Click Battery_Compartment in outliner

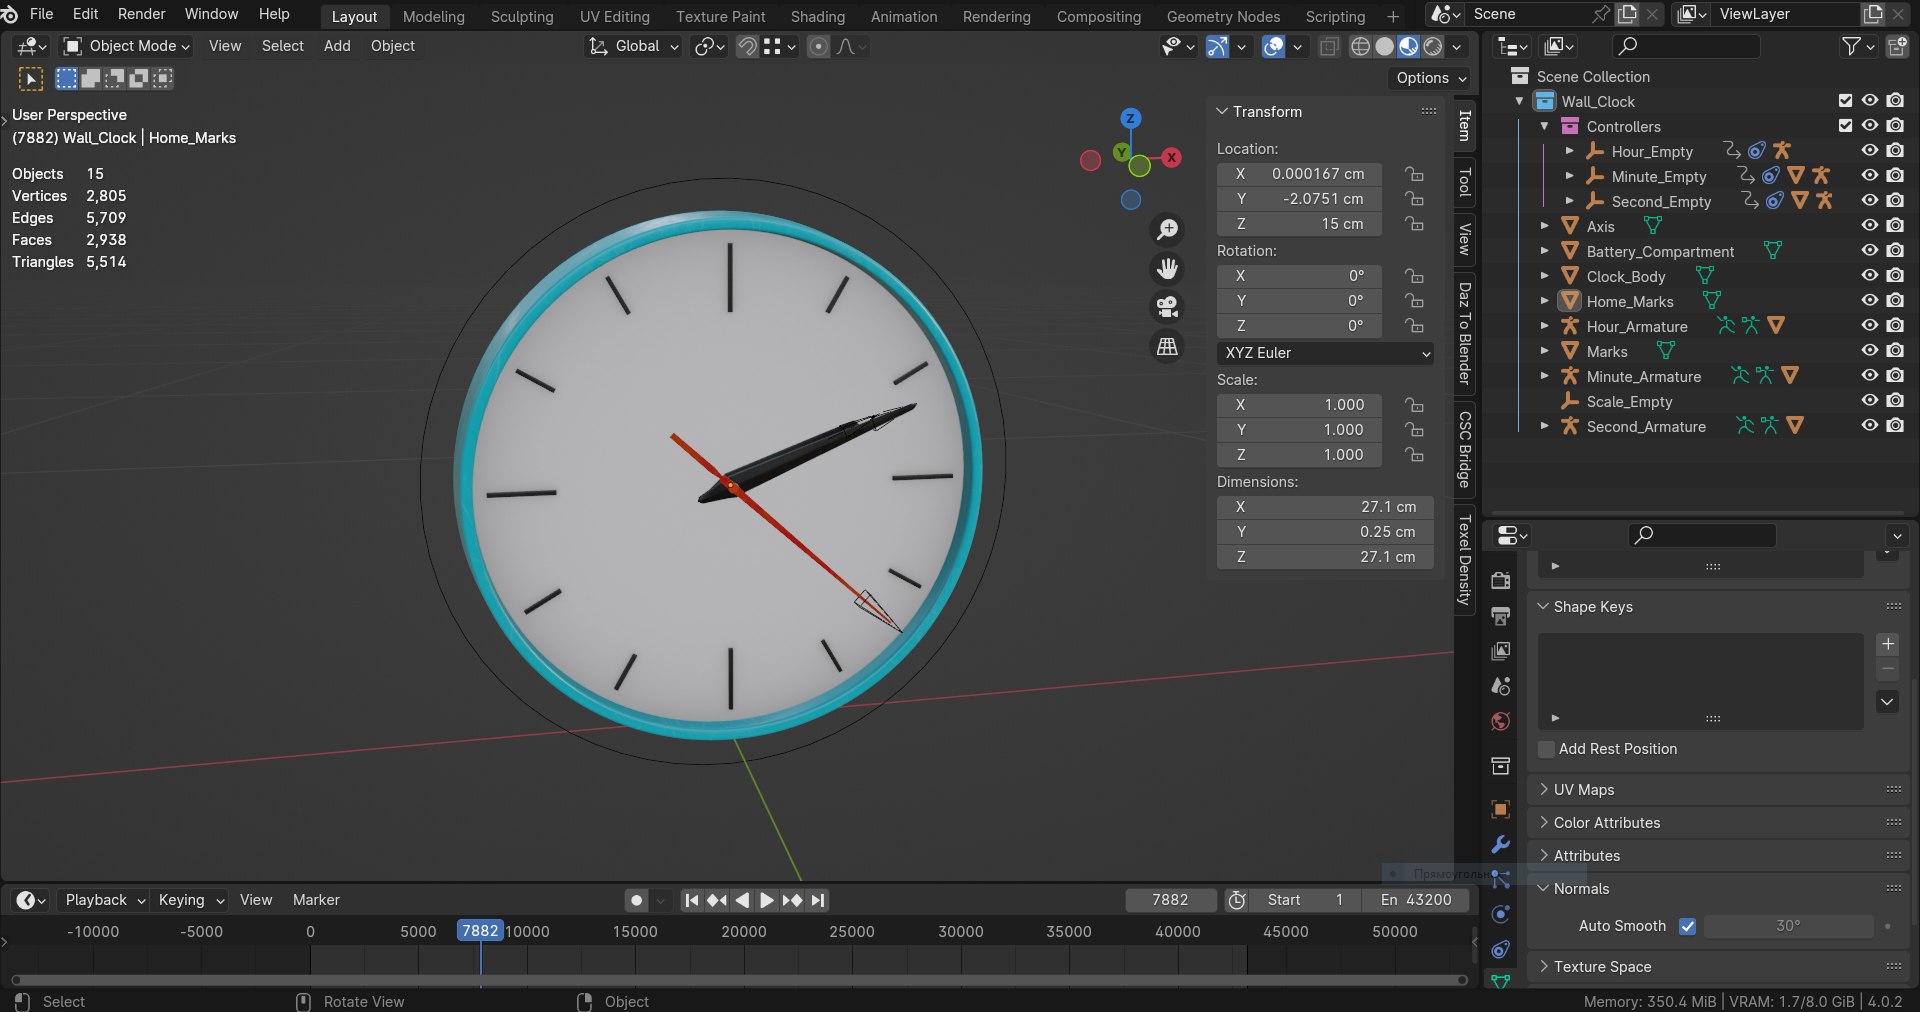pyautogui.click(x=1660, y=252)
